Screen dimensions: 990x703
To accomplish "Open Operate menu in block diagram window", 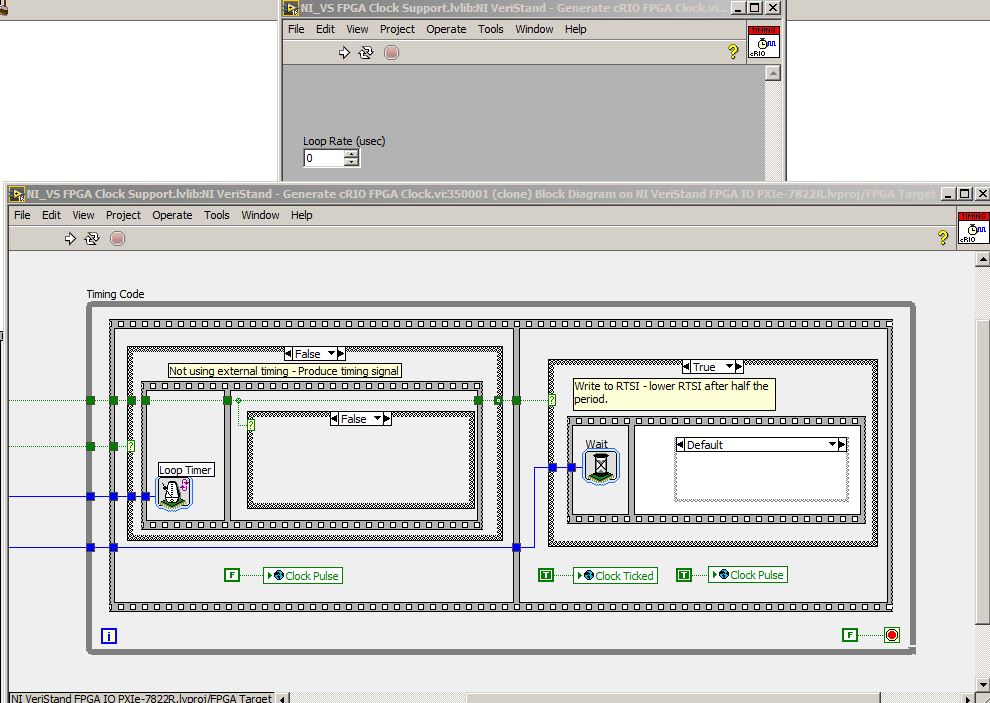I will coord(172,215).
